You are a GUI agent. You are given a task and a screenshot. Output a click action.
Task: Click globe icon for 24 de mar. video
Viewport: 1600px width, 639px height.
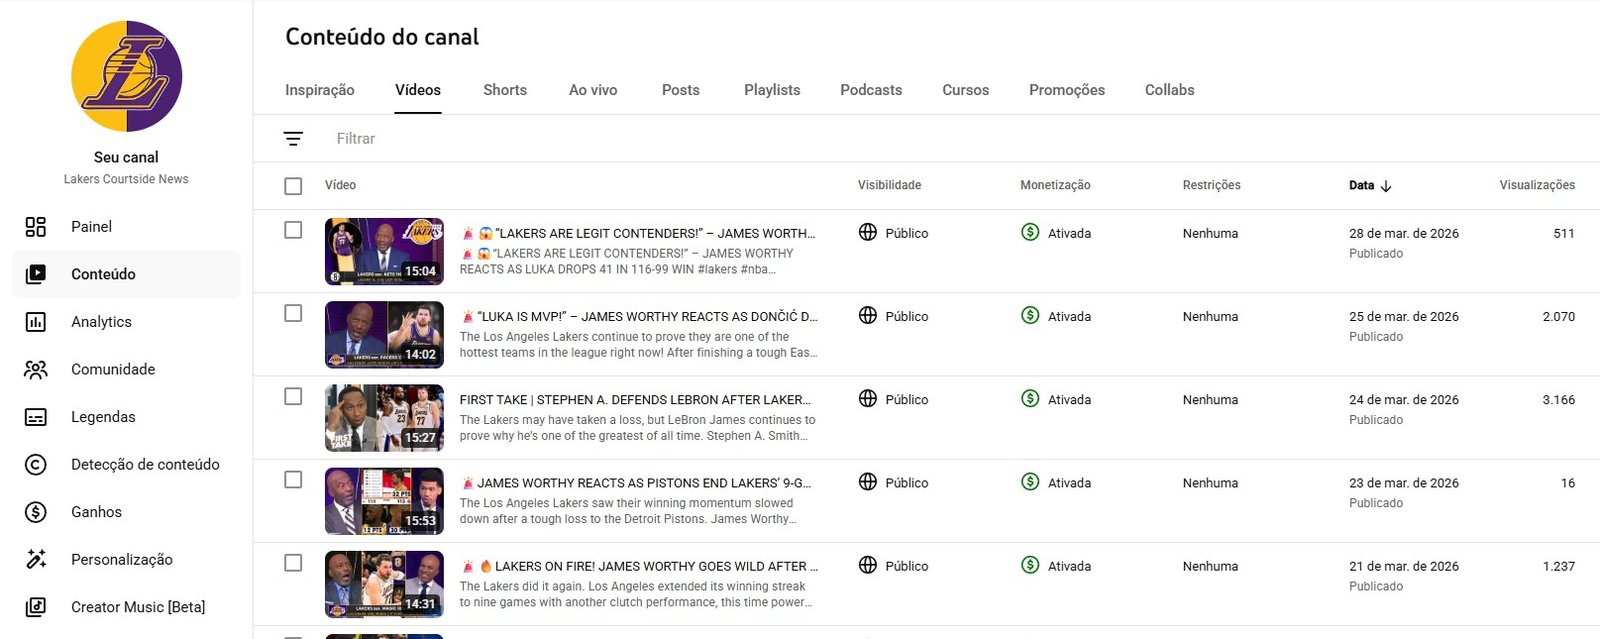[868, 398]
